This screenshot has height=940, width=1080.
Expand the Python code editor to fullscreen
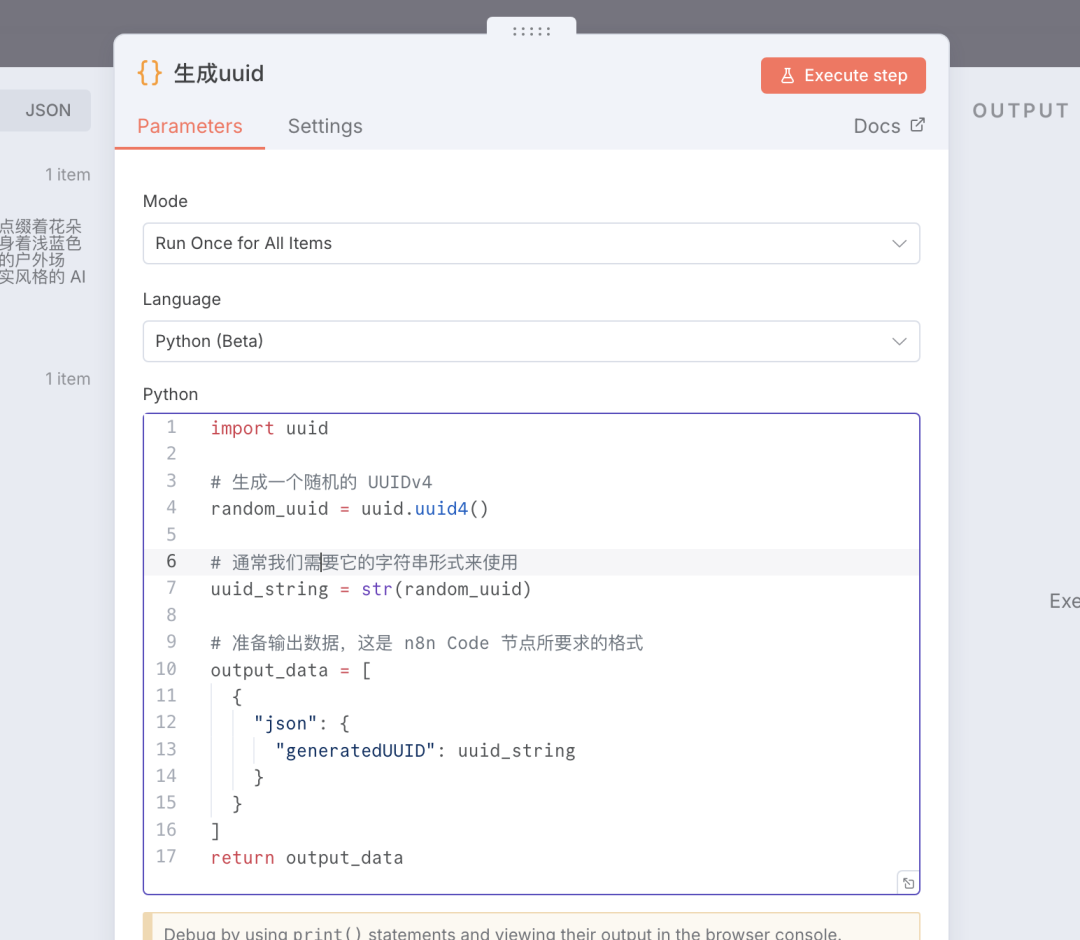pos(907,882)
